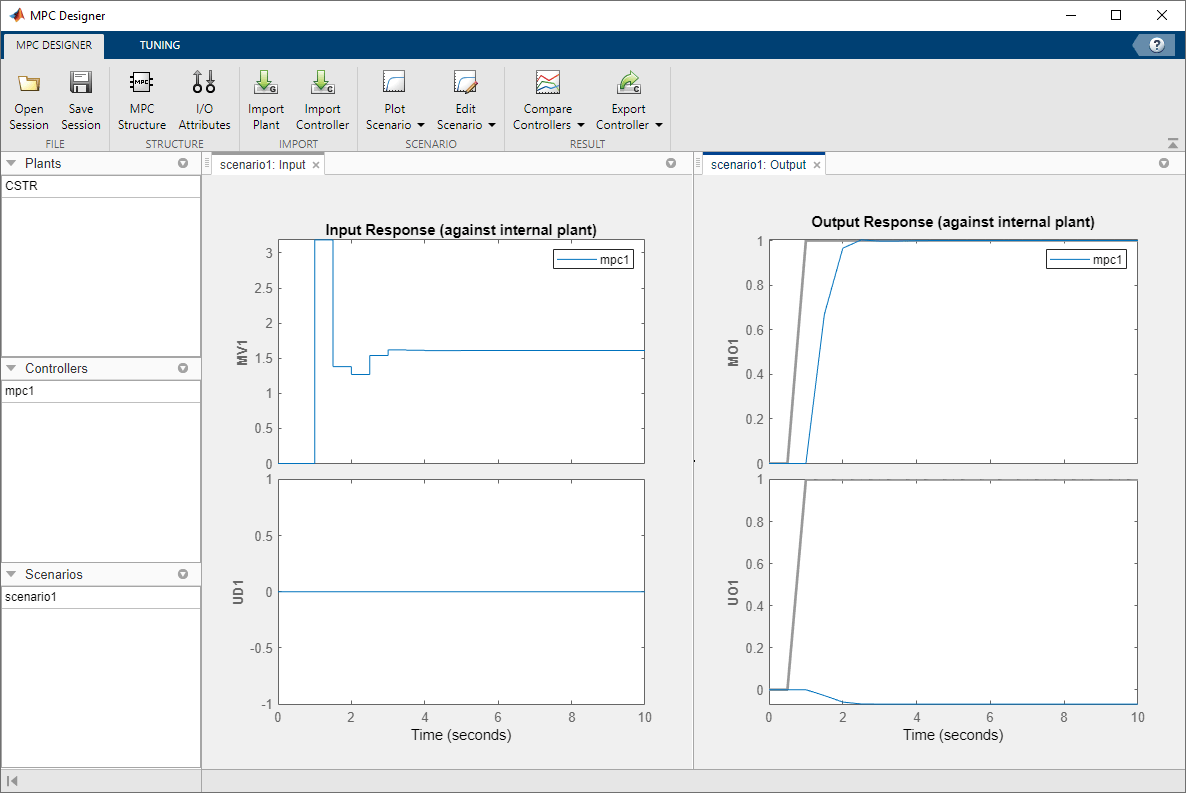Click the Save Session disk icon
This screenshot has height=793, width=1186.
coord(80,82)
